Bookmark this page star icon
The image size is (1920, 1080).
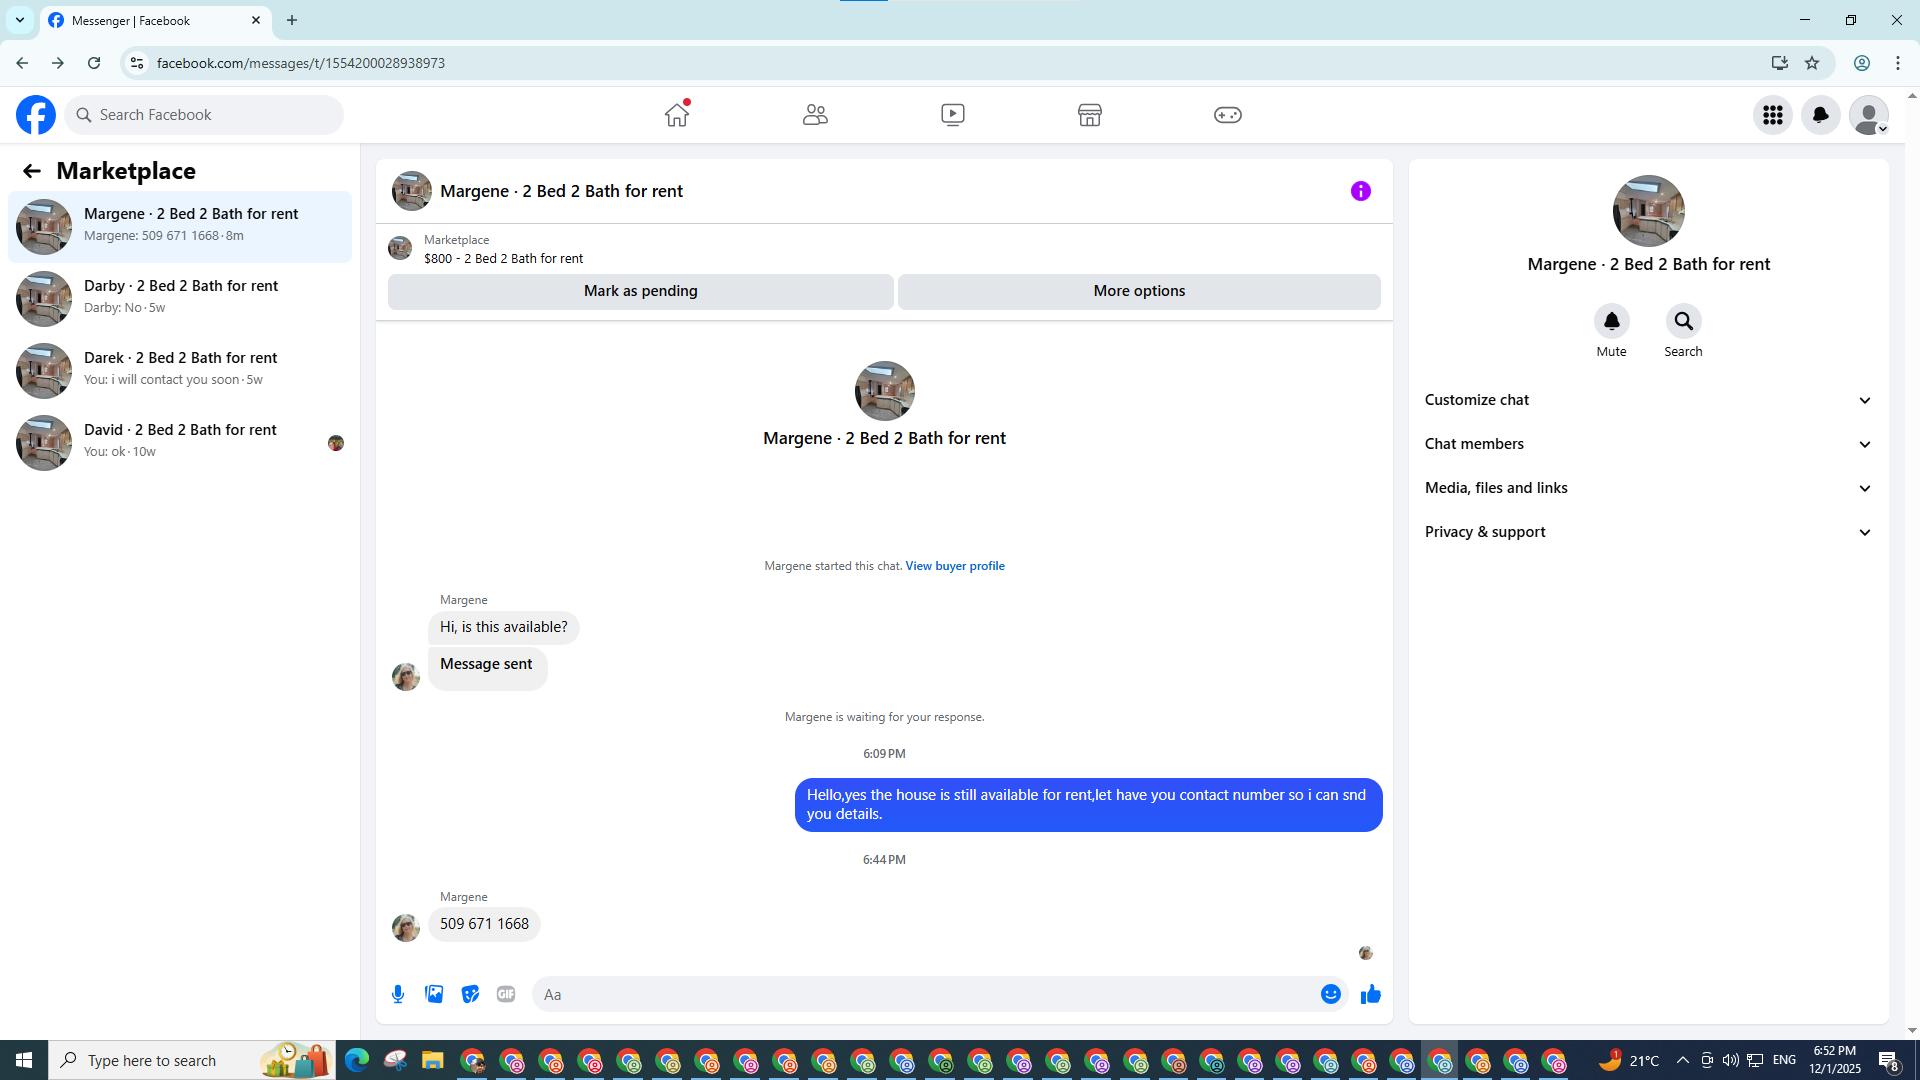[1812, 63]
